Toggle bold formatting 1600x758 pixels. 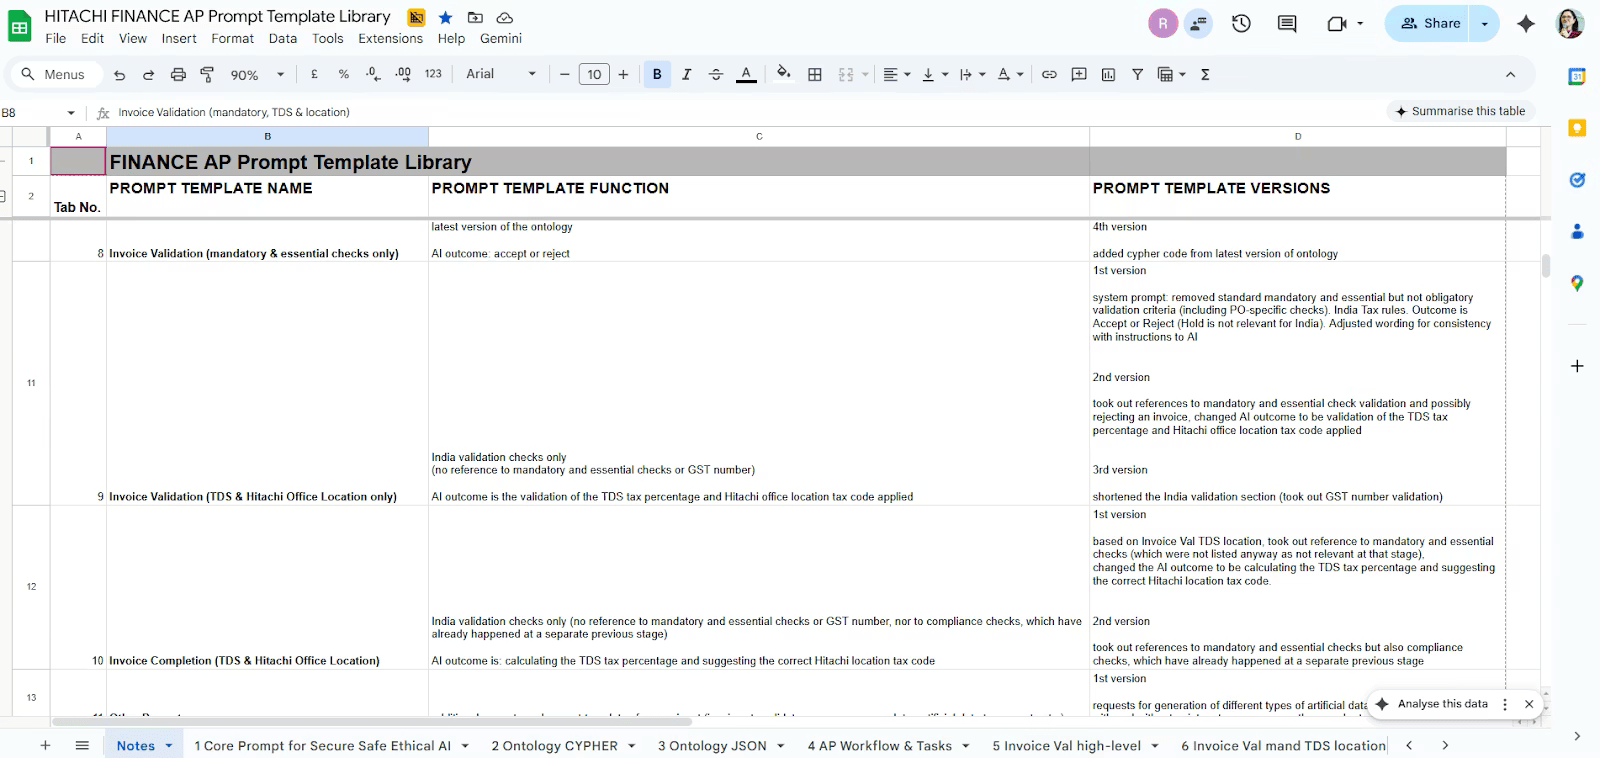click(657, 74)
